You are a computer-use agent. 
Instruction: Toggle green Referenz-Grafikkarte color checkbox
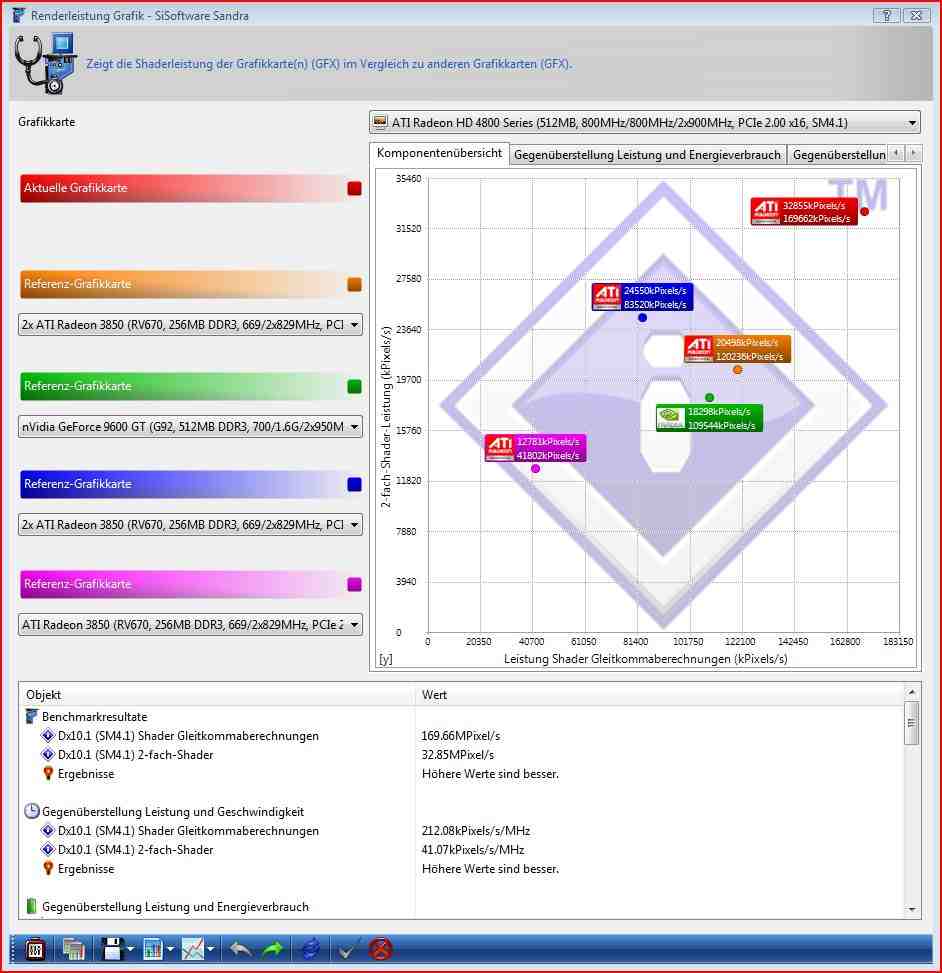coord(354,387)
